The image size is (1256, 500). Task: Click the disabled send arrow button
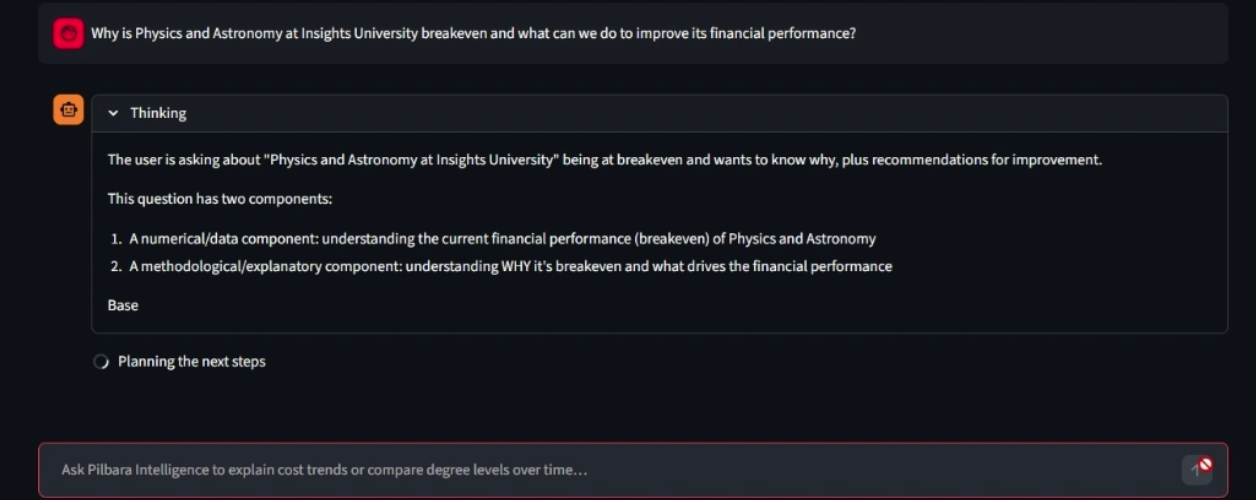pos(1197,469)
